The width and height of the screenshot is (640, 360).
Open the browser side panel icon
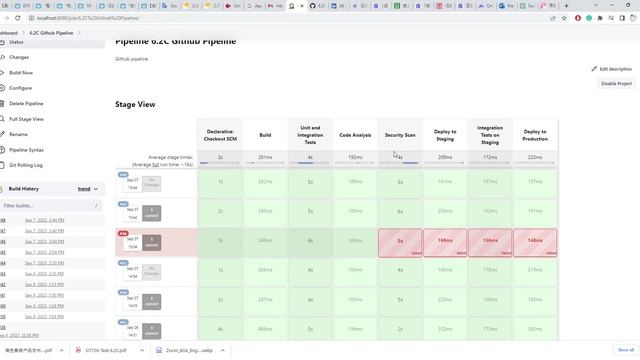click(622, 18)
